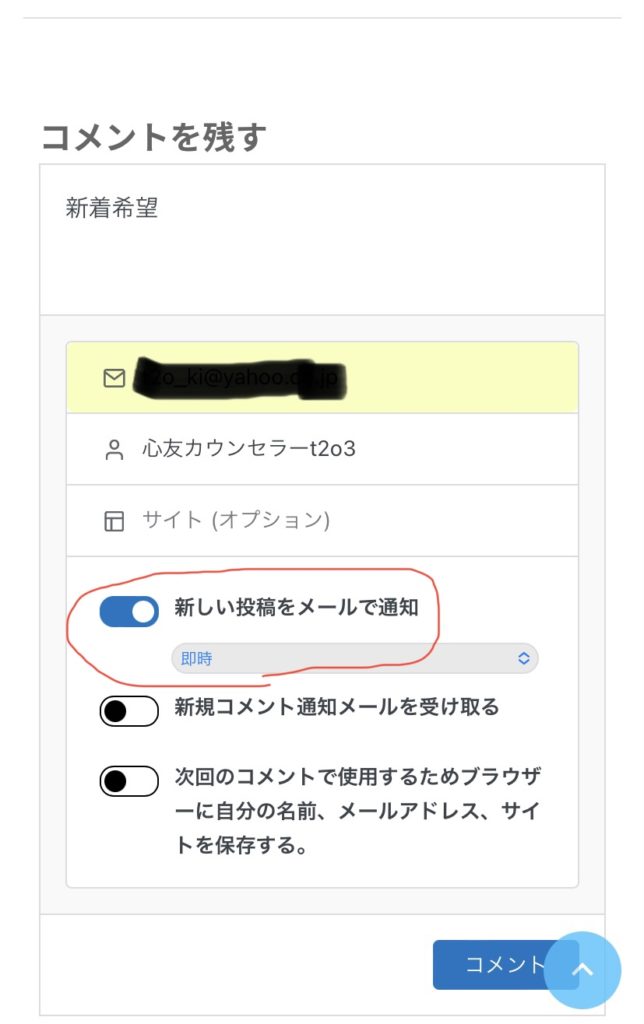Click the up-down arrows on the 即時 selector
Image resolution: width=644 pixels, height=1024 pixels.
click(522, 658)
